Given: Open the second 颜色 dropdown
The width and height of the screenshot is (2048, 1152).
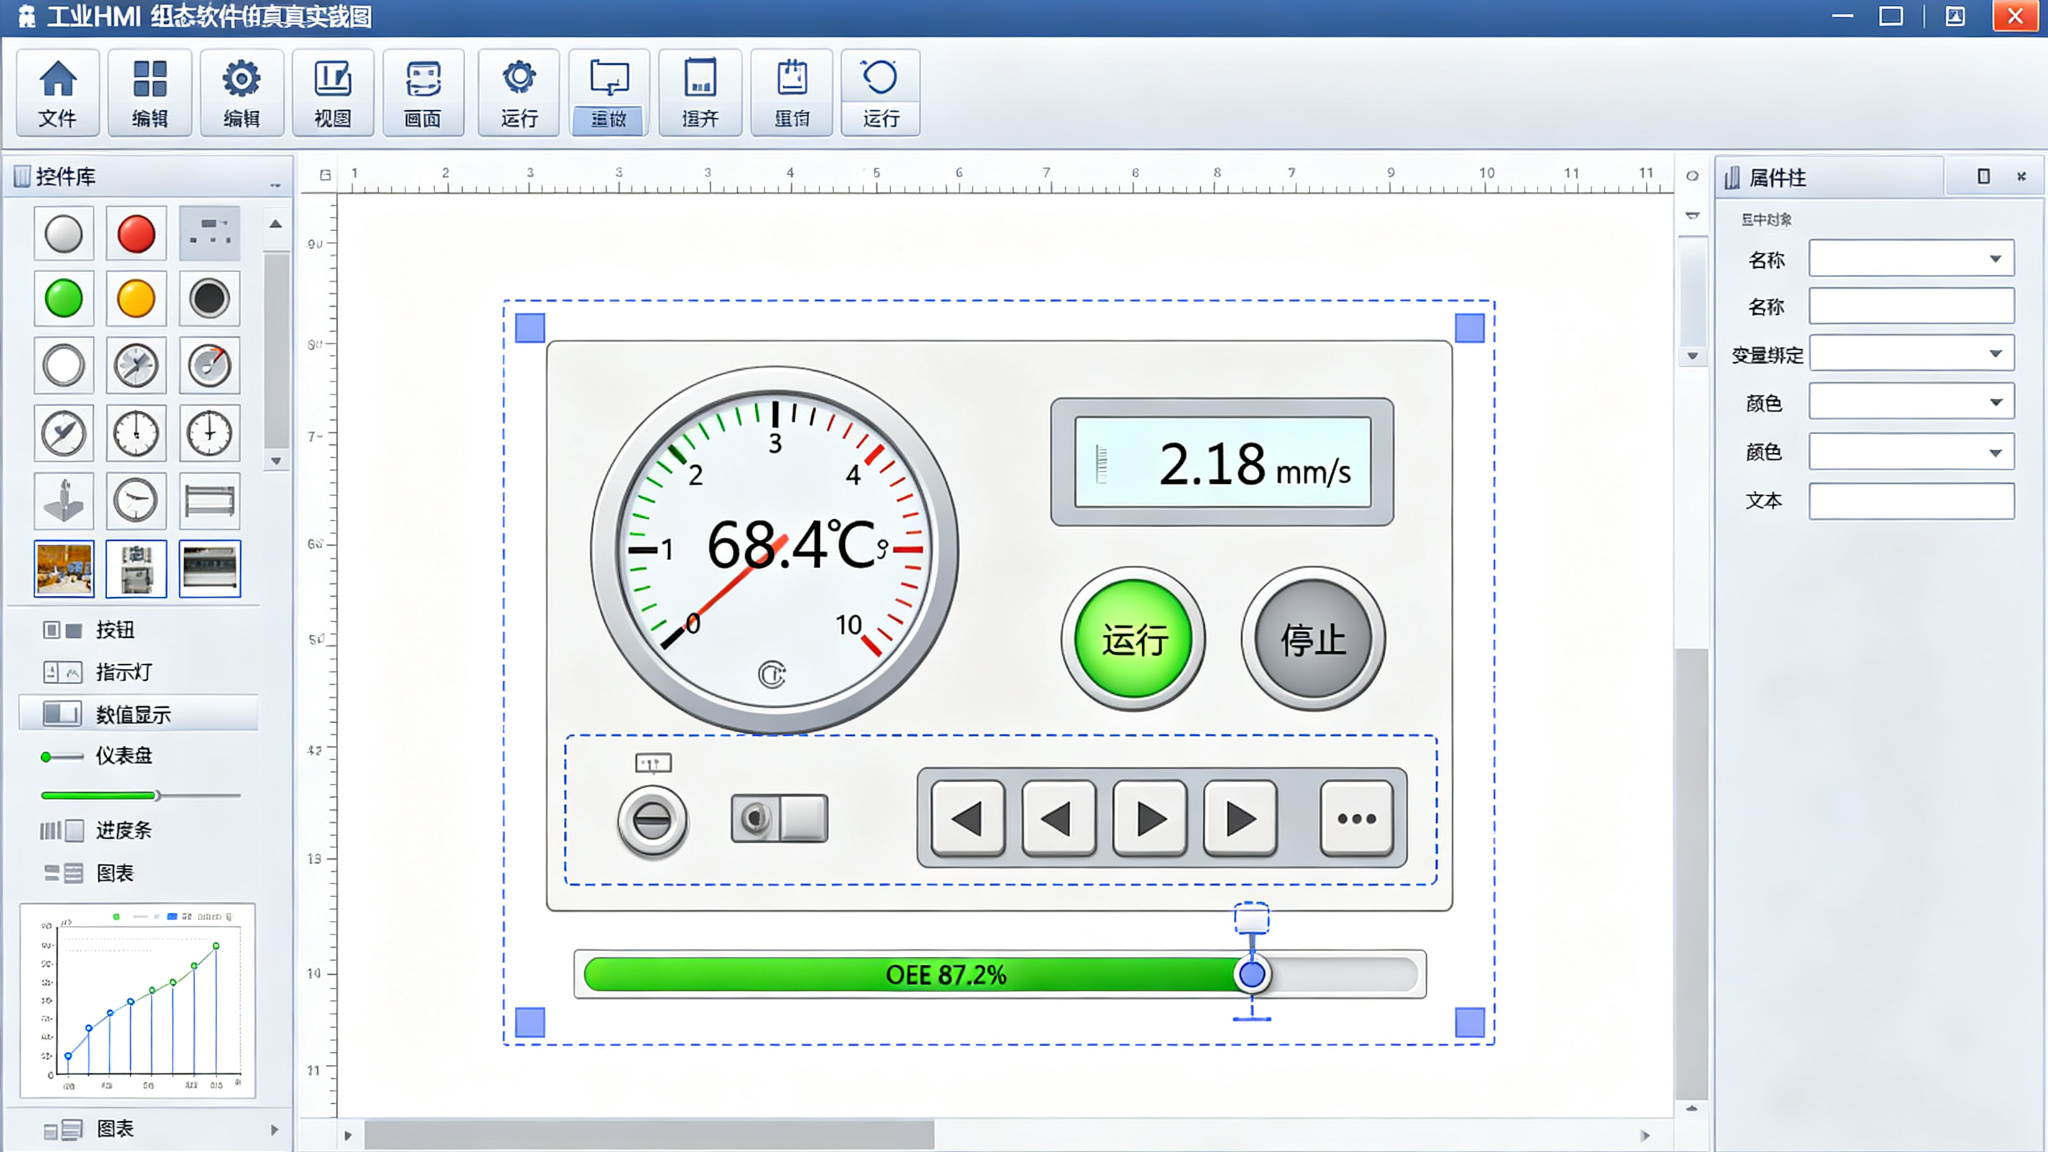Looking at the screenshot, I should [1911, 452].
